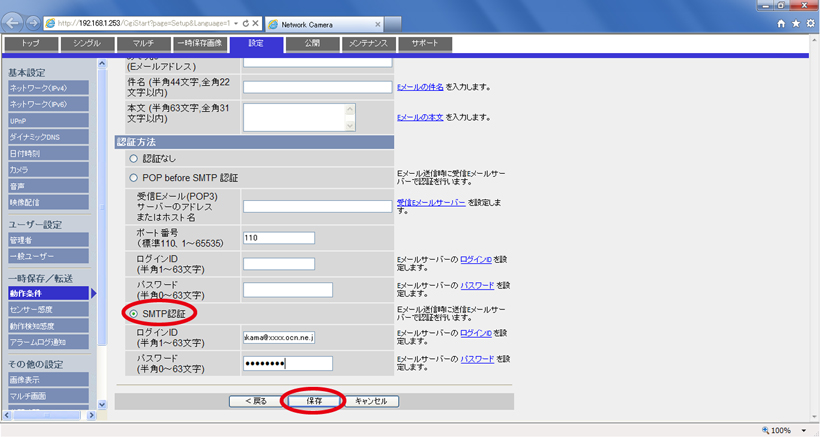Open the Eメールの件名 help link
820x437 pixels.
[x=420, y=87]
